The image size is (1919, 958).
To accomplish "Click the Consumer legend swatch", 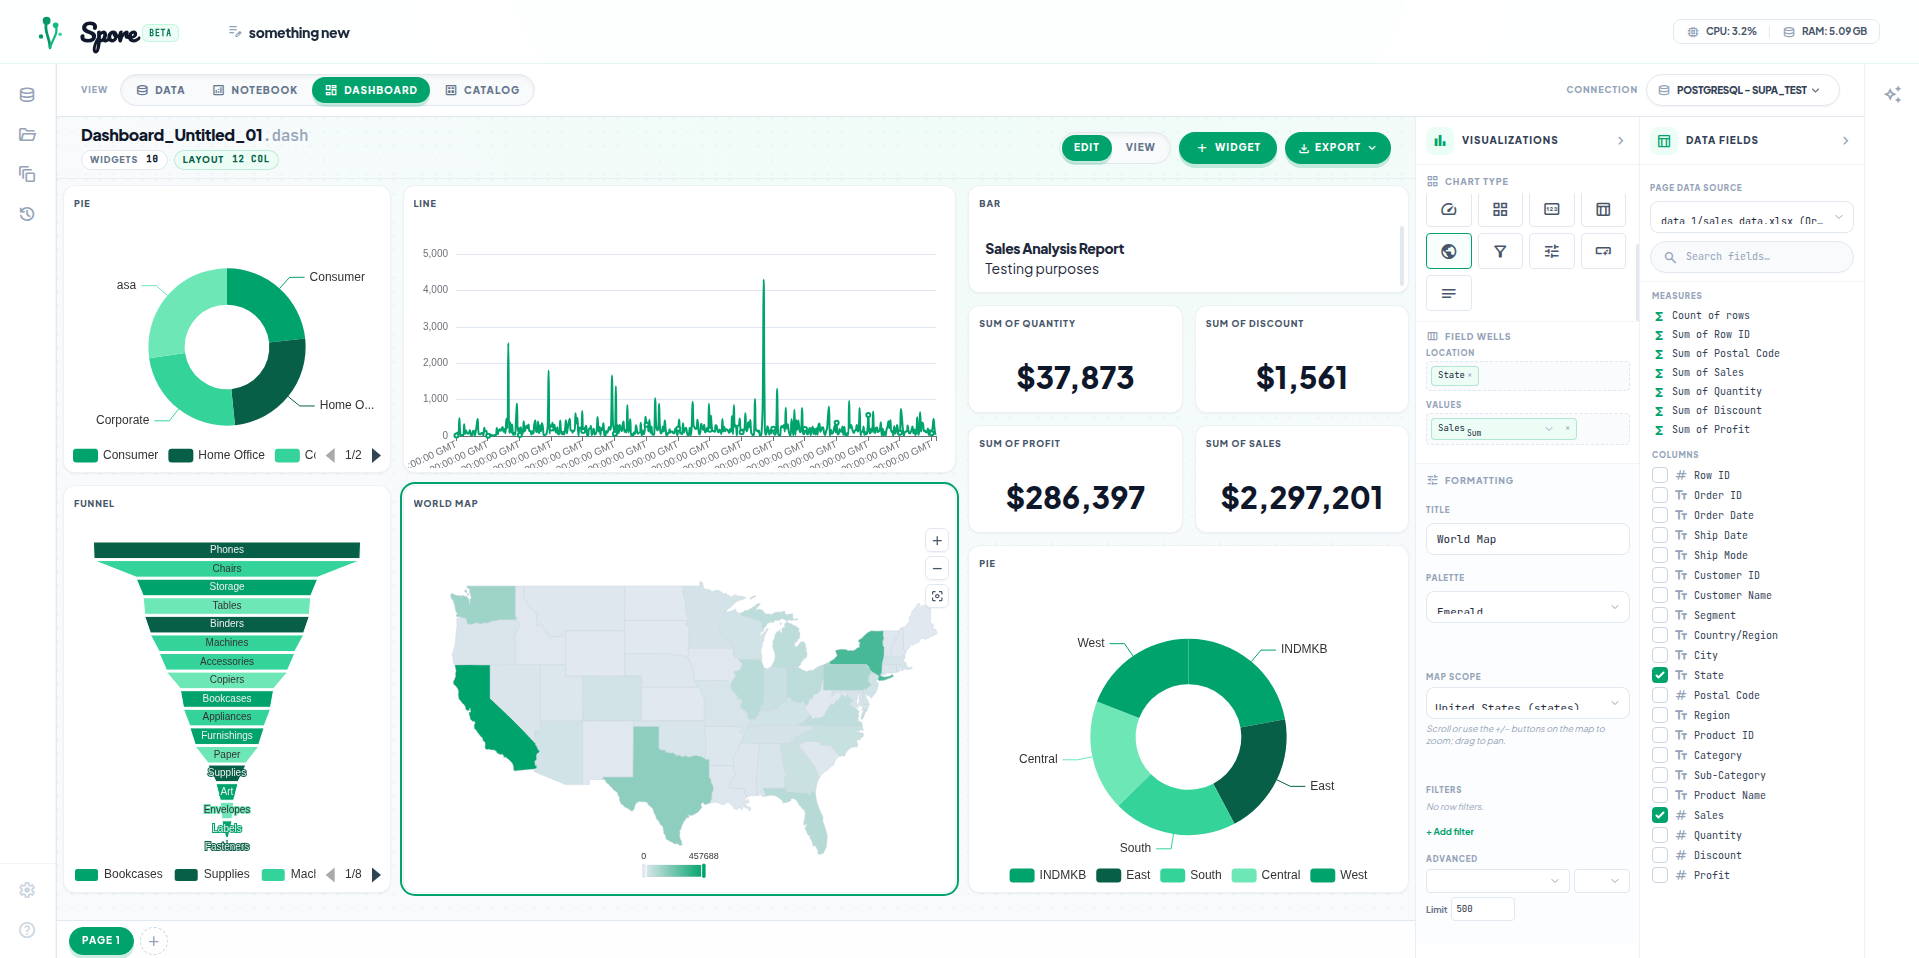I will (x=86, y=455).
